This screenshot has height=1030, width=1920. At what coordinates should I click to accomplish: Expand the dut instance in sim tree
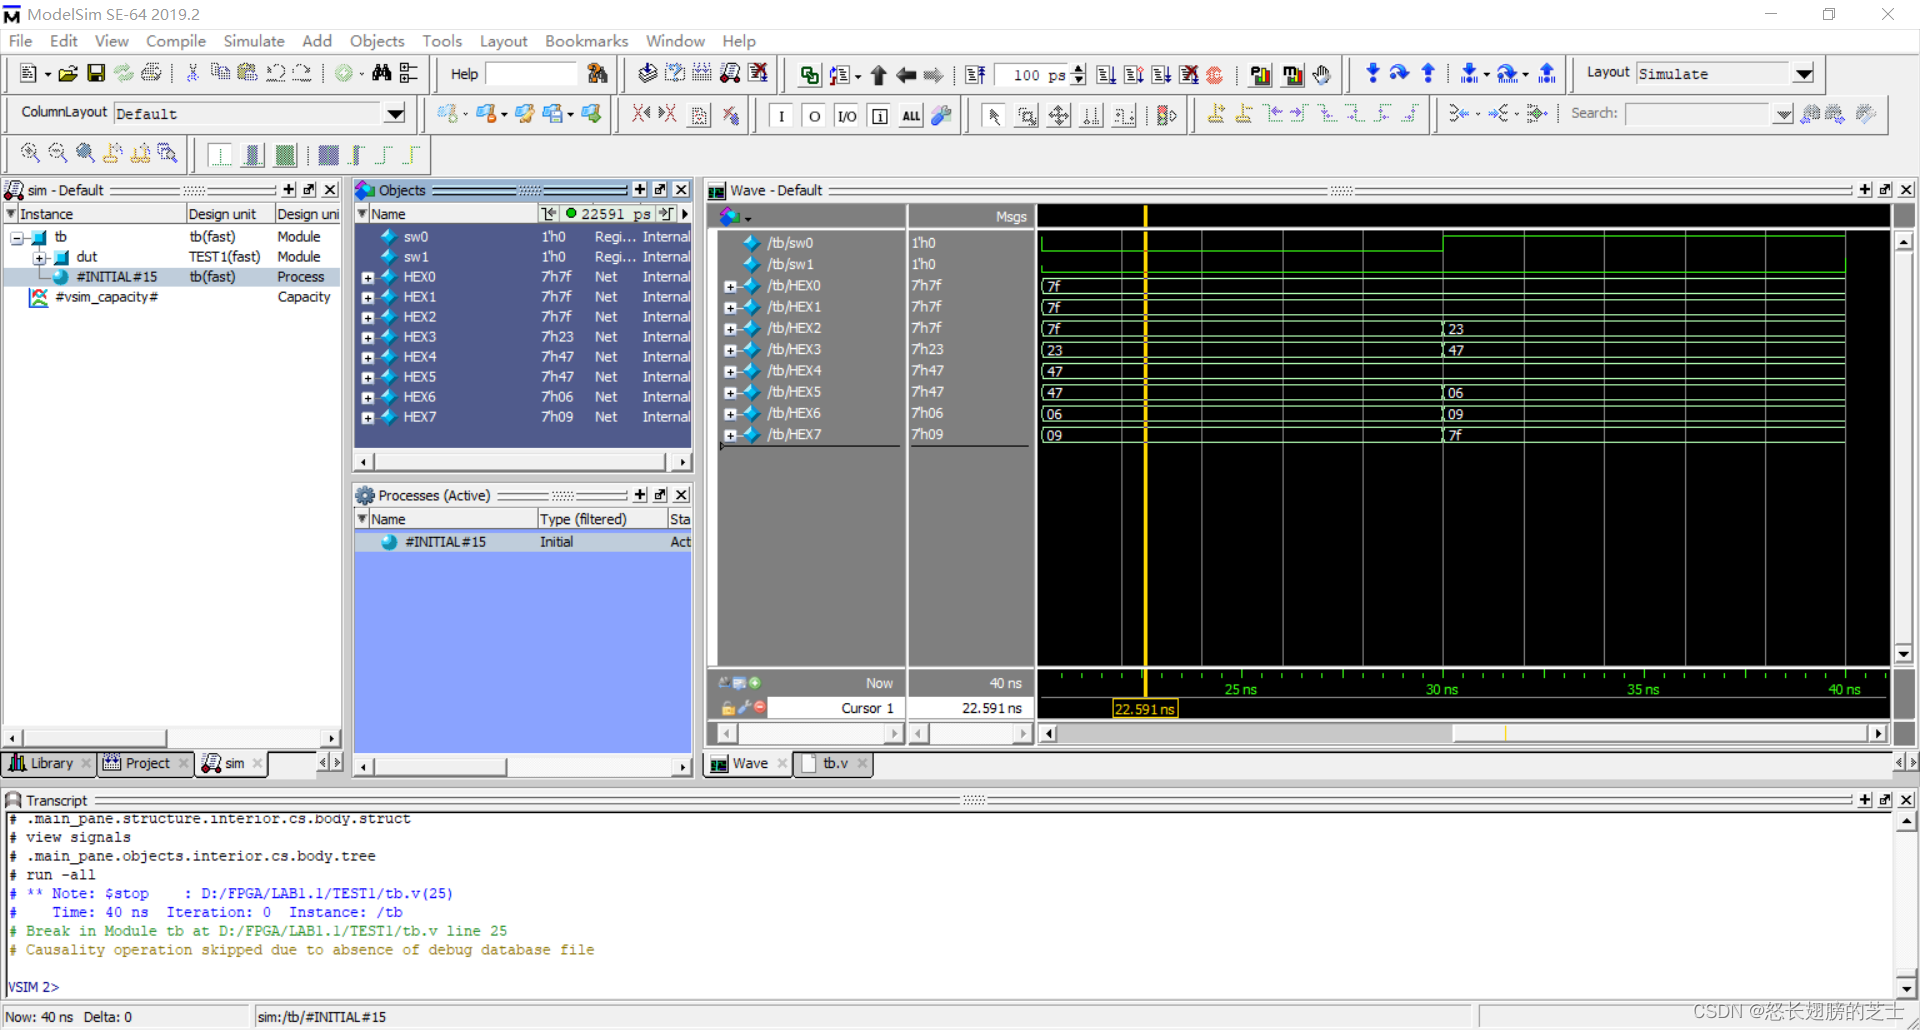click(x=41, y=258)
